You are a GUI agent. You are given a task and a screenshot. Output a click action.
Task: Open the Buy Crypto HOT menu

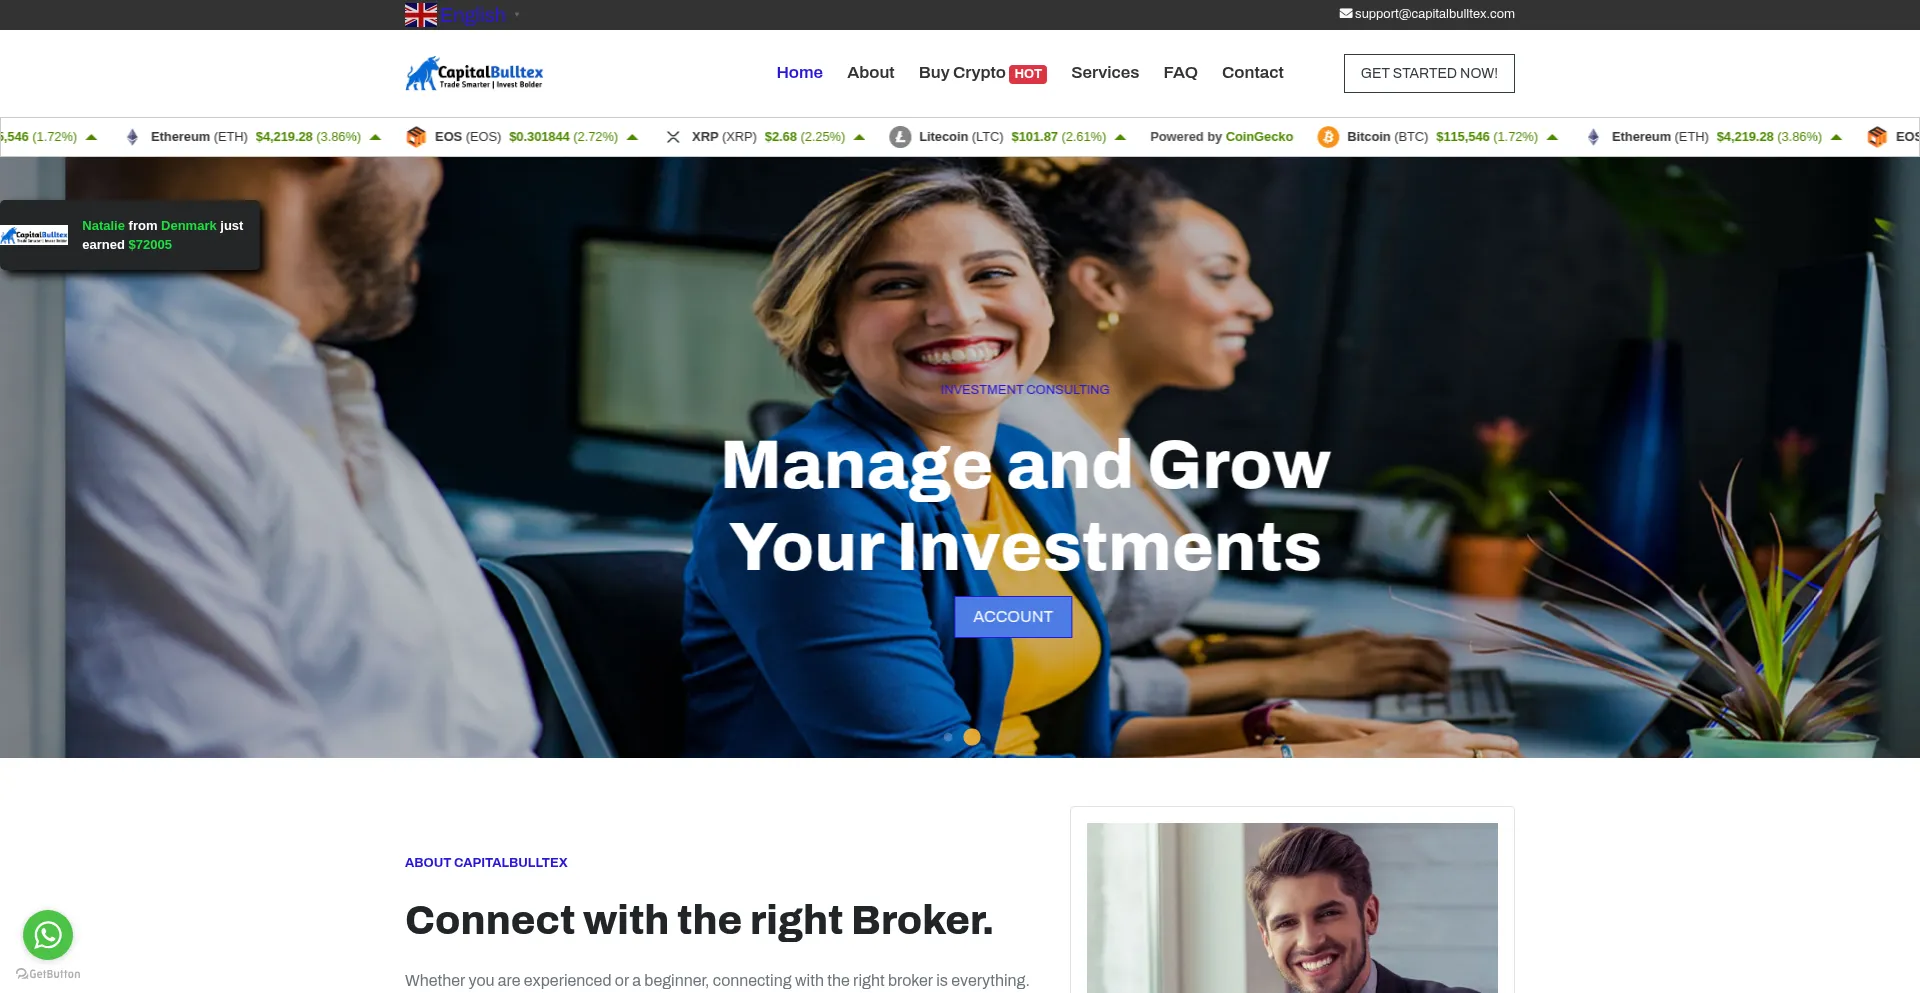click(x=982, y=73)
